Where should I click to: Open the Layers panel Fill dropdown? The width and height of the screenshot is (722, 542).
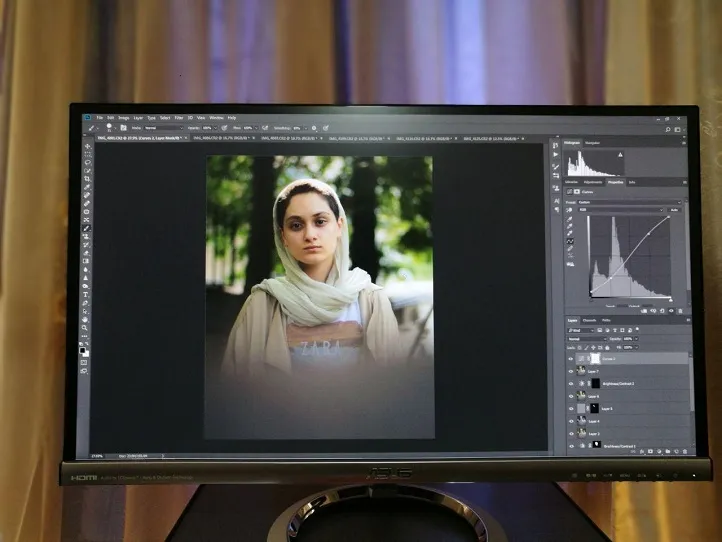pyautogui.click(x=636, y=348)
